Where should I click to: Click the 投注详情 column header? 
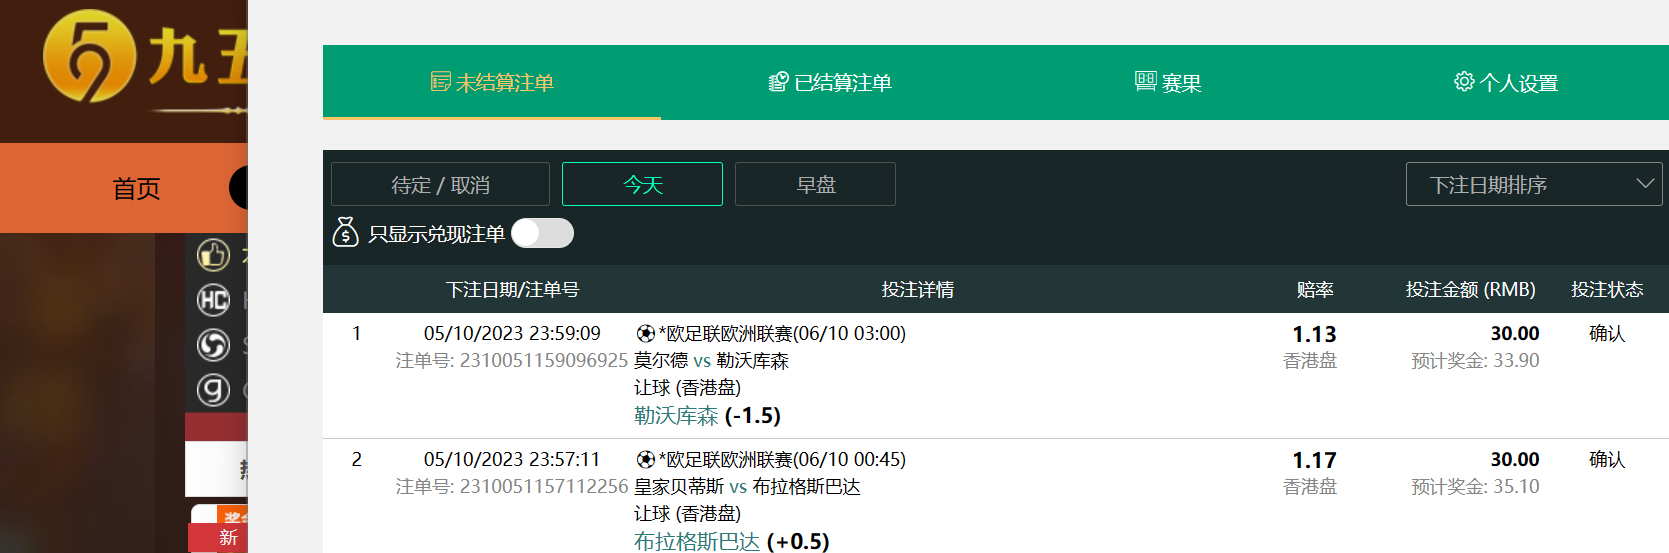click(x=918, y=289)
